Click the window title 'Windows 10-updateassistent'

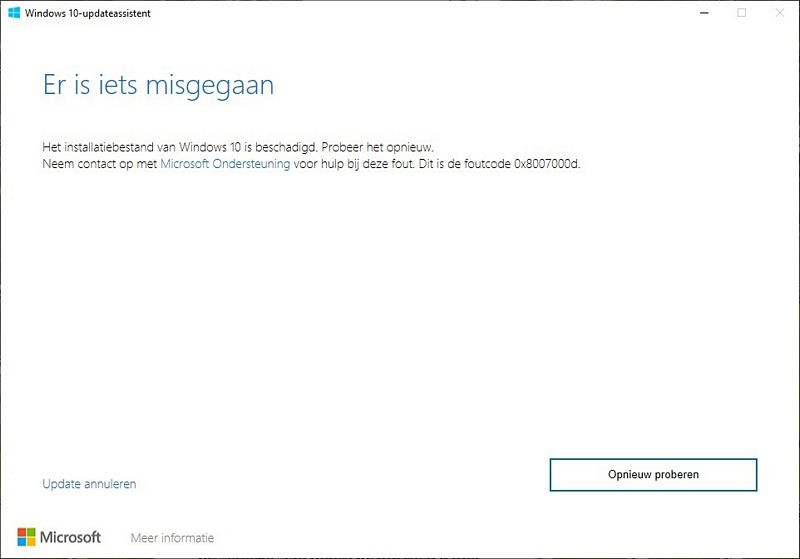point(88,13)
